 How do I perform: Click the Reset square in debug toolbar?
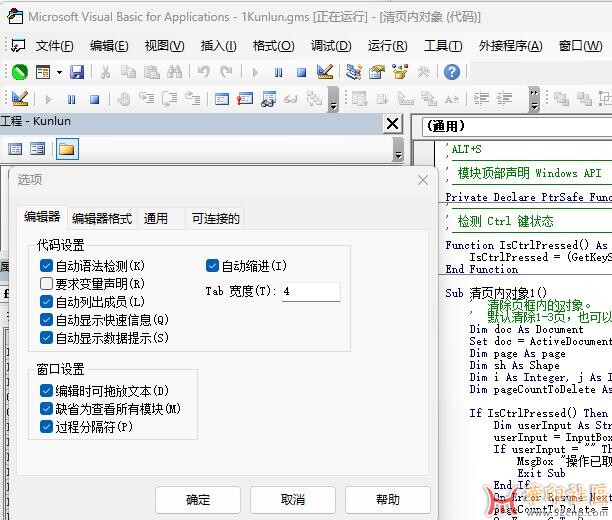point(94,100)
